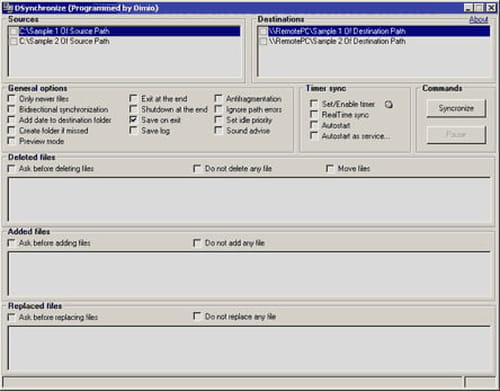Image resolution: width=500 pixels, height=391 pixels.
Task: Check Do not add any file
Action: pyautogui.click(x=197, y=243)
